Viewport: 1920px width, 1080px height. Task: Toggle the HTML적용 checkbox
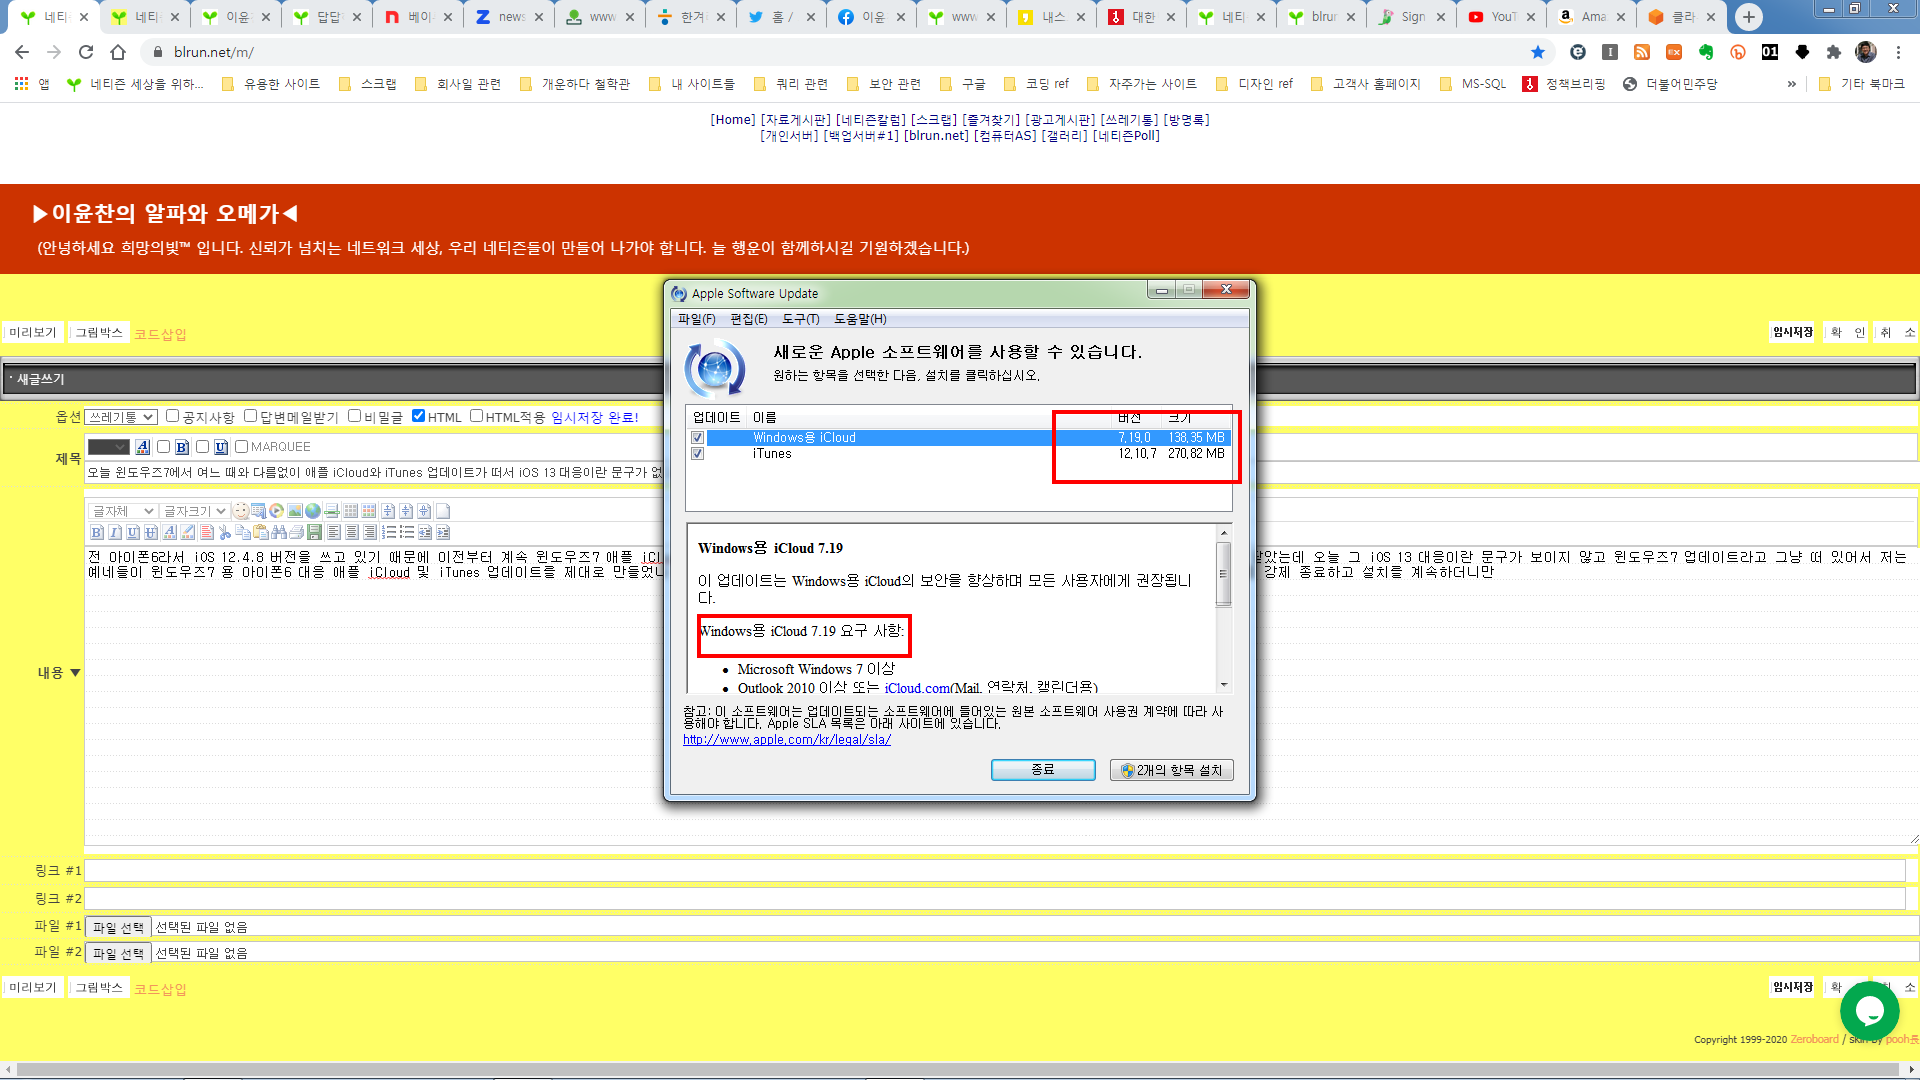[x=476, y=416]
